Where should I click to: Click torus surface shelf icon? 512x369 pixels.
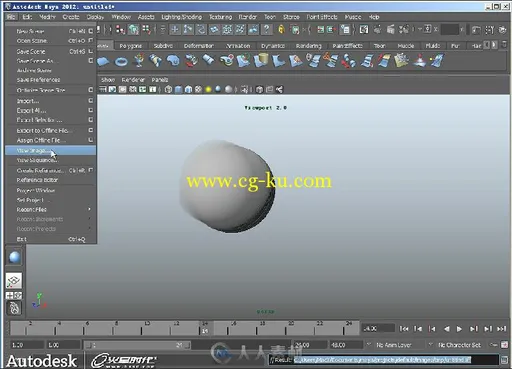tap(121, 61)
